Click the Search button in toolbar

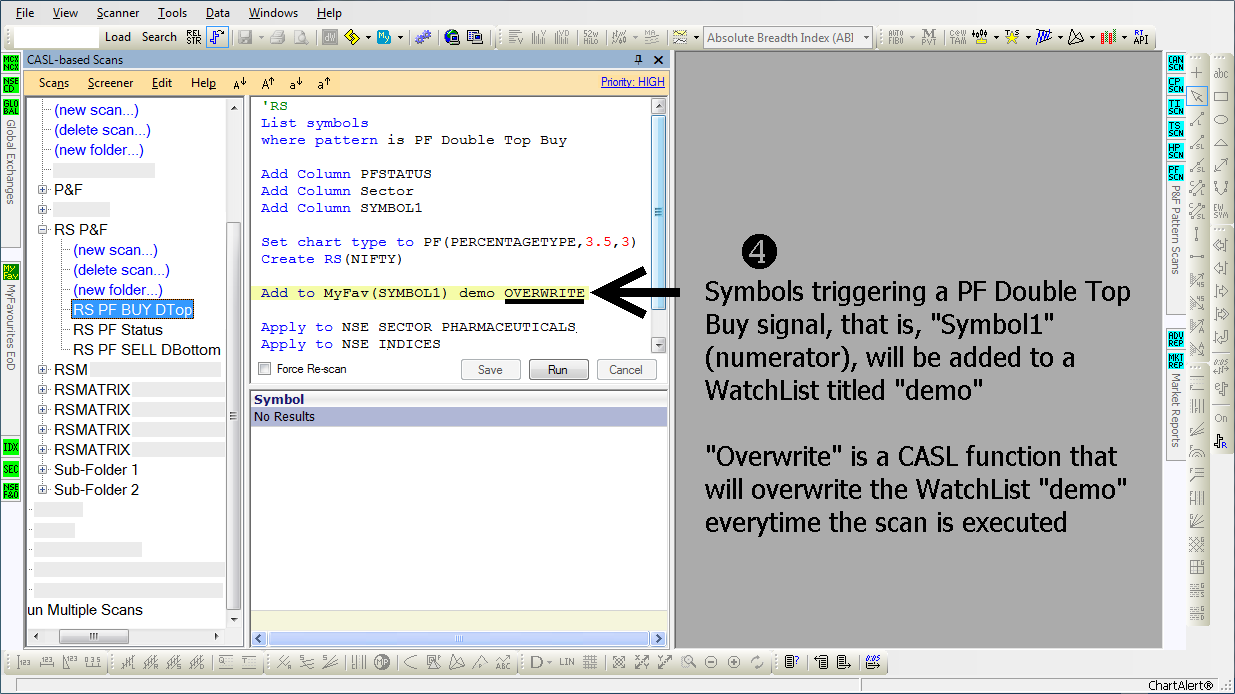pos(159,37)
